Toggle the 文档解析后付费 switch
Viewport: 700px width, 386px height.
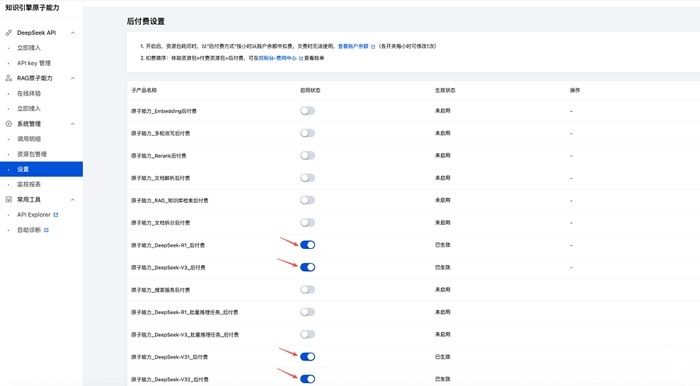pos(308,178)
